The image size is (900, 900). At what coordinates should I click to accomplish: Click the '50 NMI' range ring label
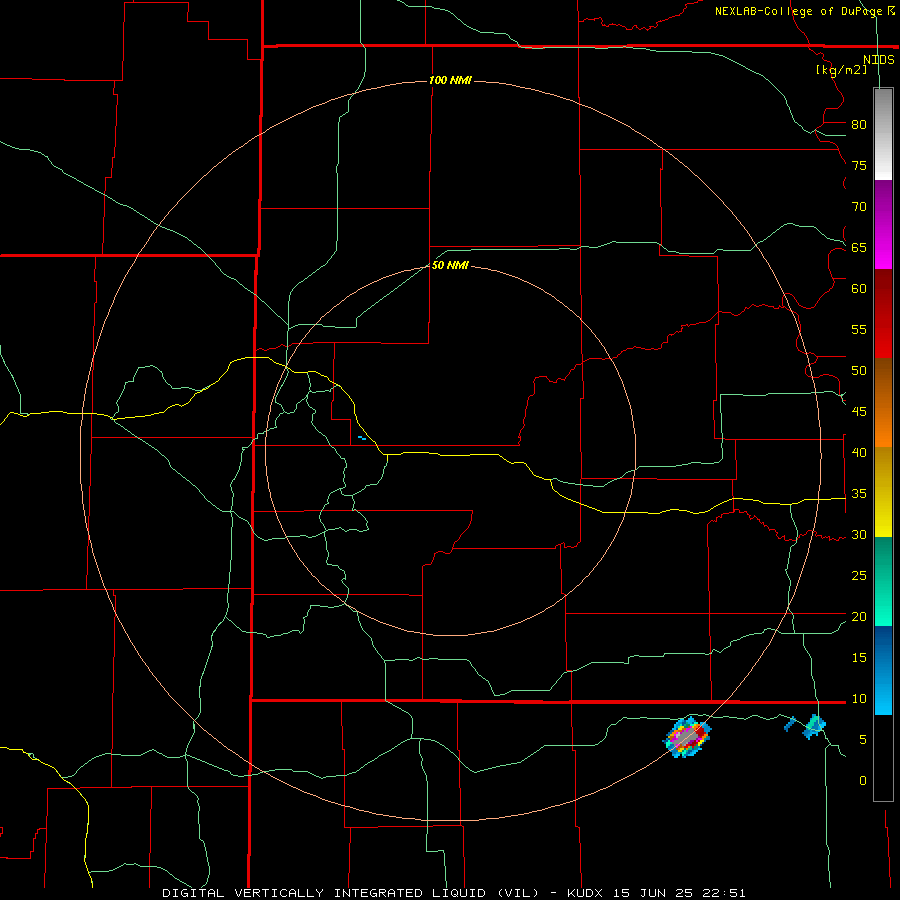tap(450, 265)
